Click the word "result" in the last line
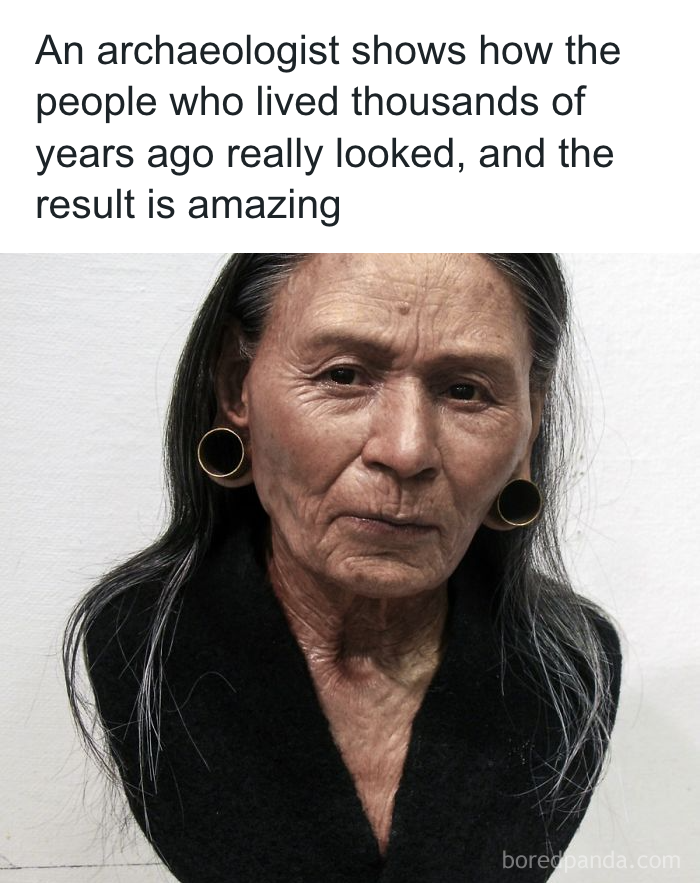Image resolution: width=700 pixels, height=883 pixels. coord(86,204)
